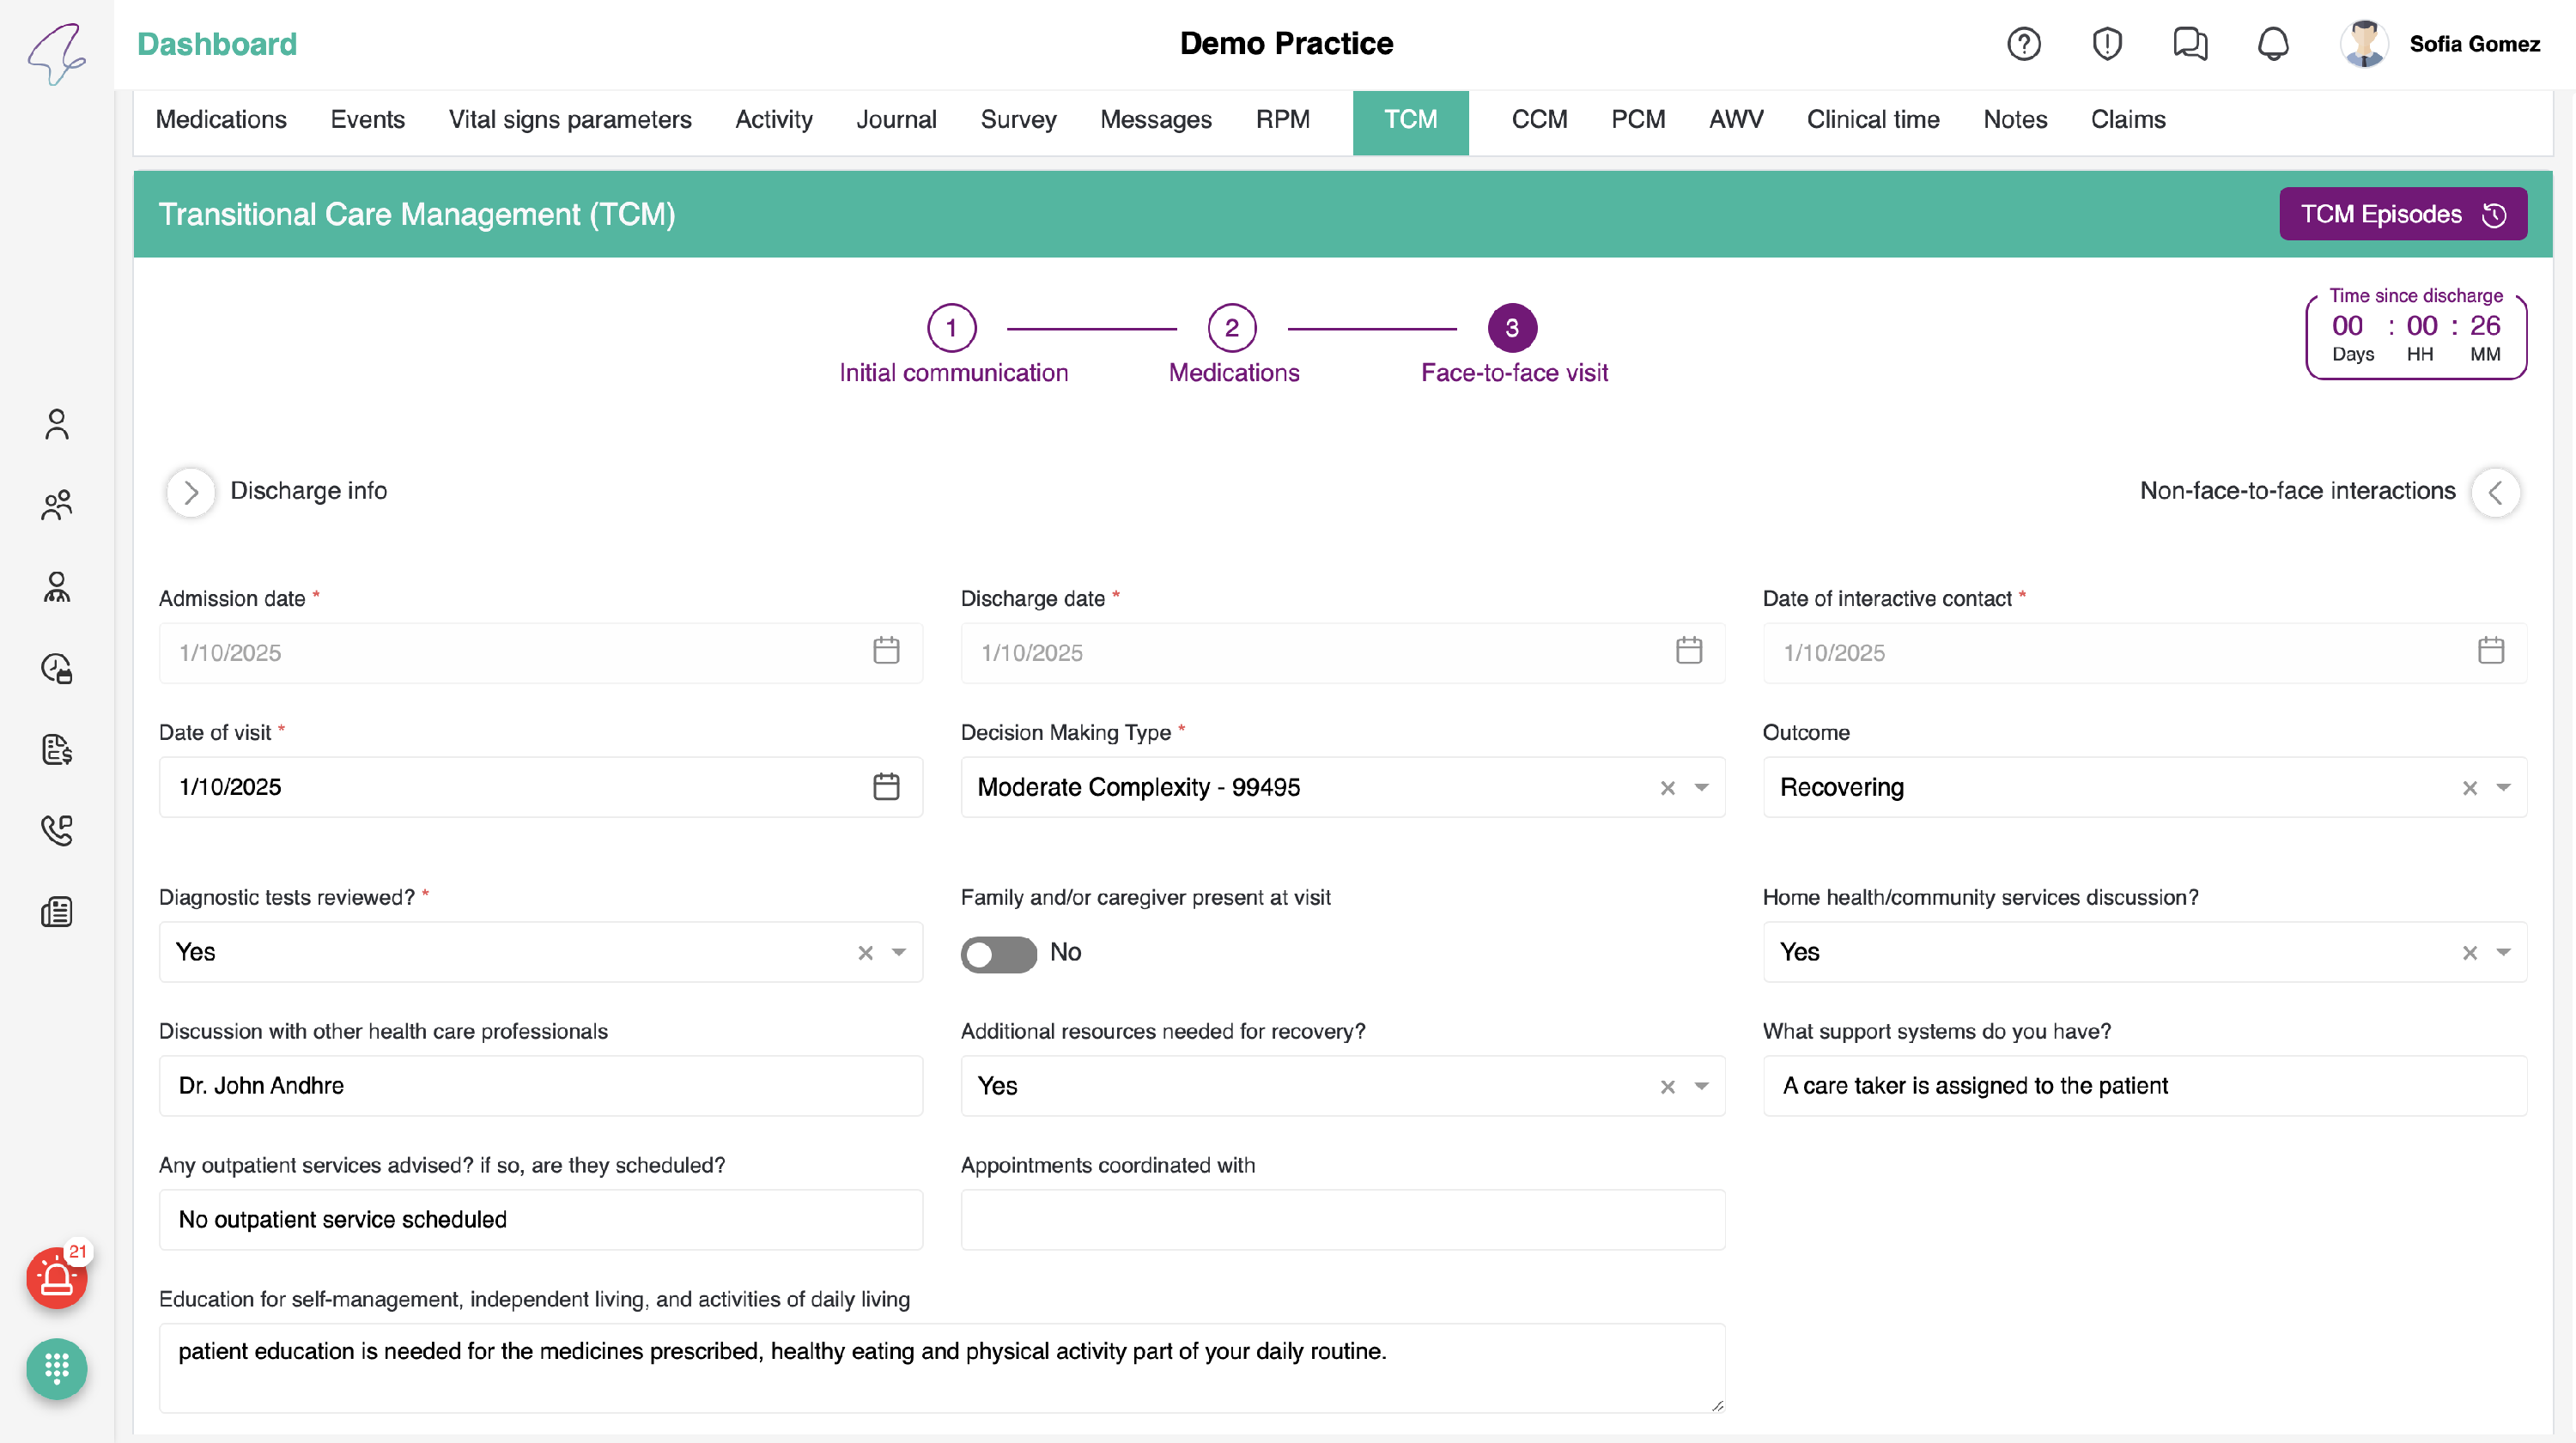Expand the Discharge info panel chevron
Screen dimensions: 2576x1443
(191, 492)
